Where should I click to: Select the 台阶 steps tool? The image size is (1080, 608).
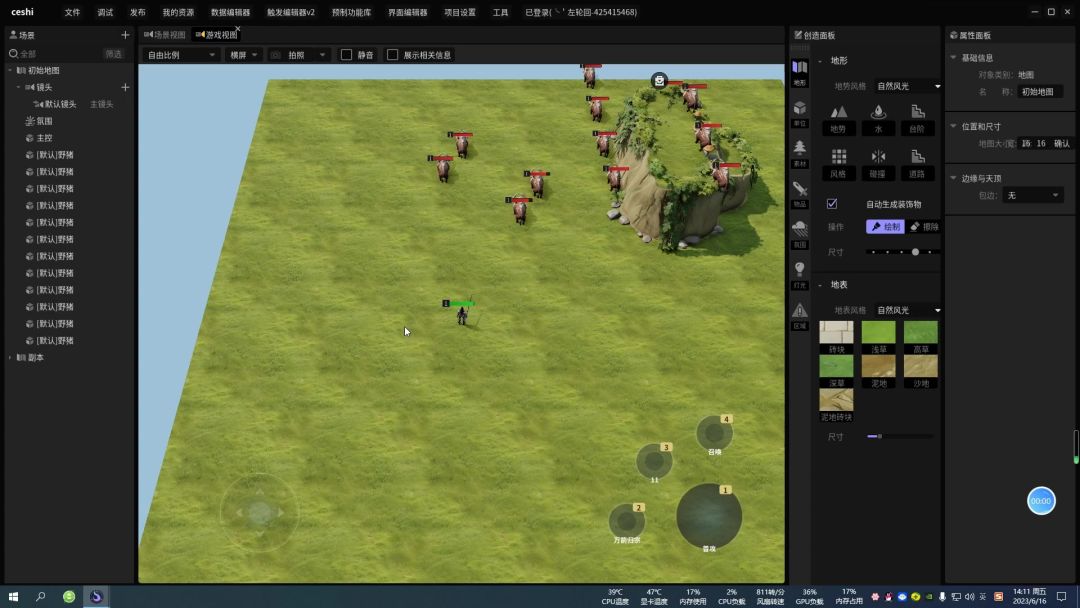pos(917,118)
